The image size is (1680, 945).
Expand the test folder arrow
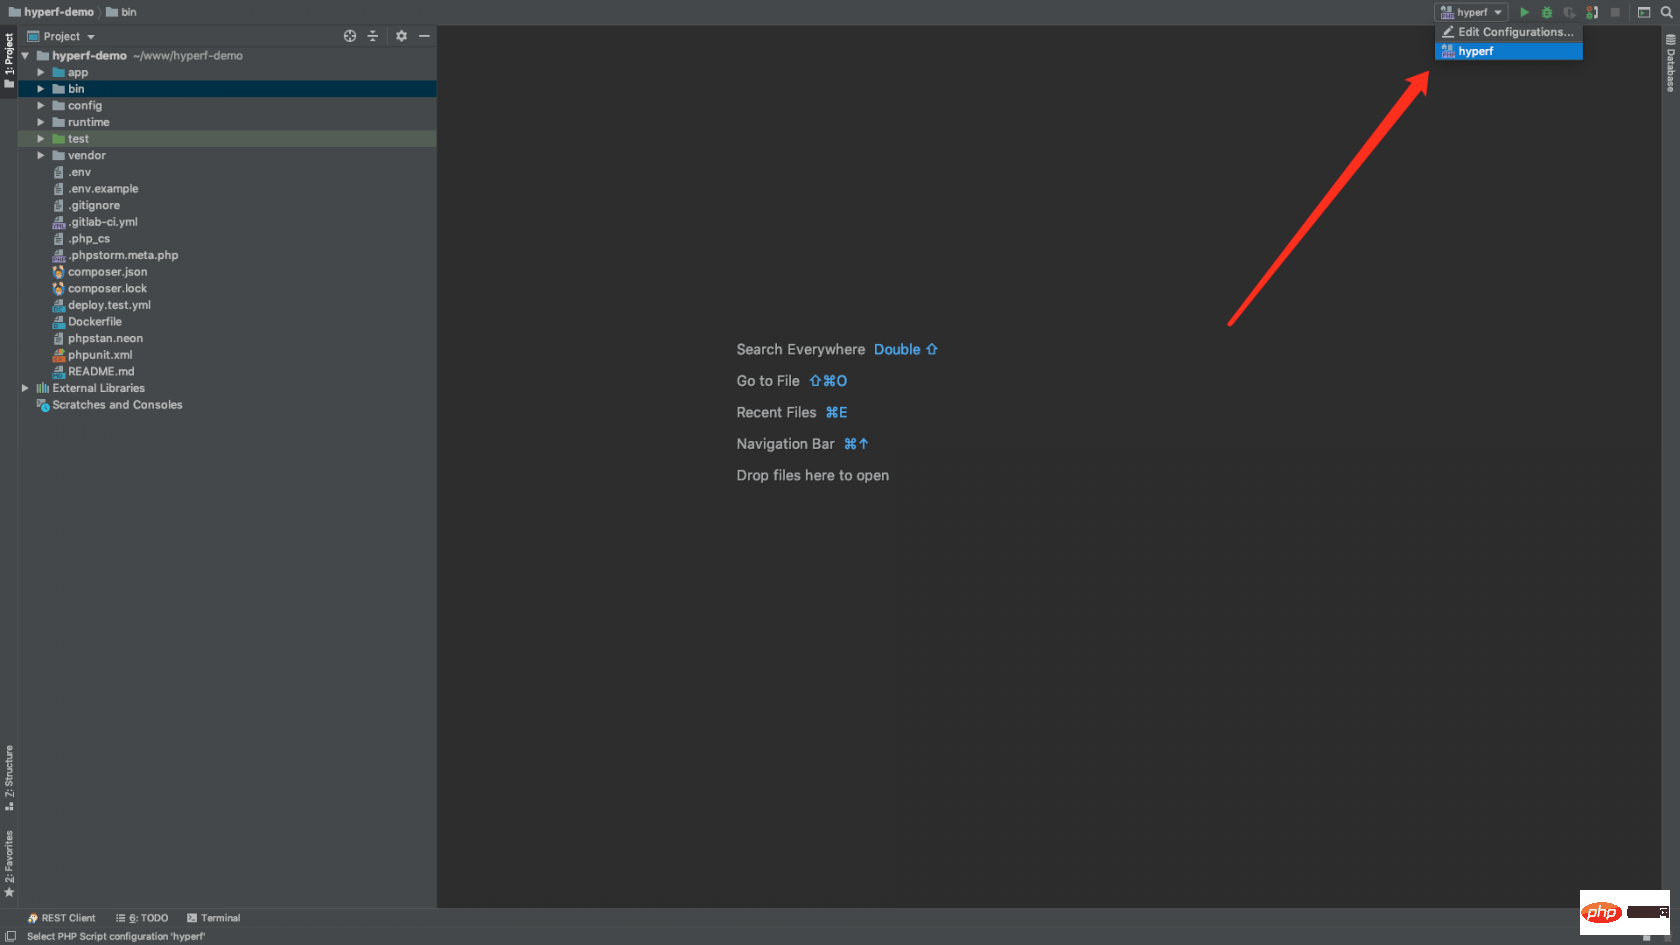coord(41,139)
